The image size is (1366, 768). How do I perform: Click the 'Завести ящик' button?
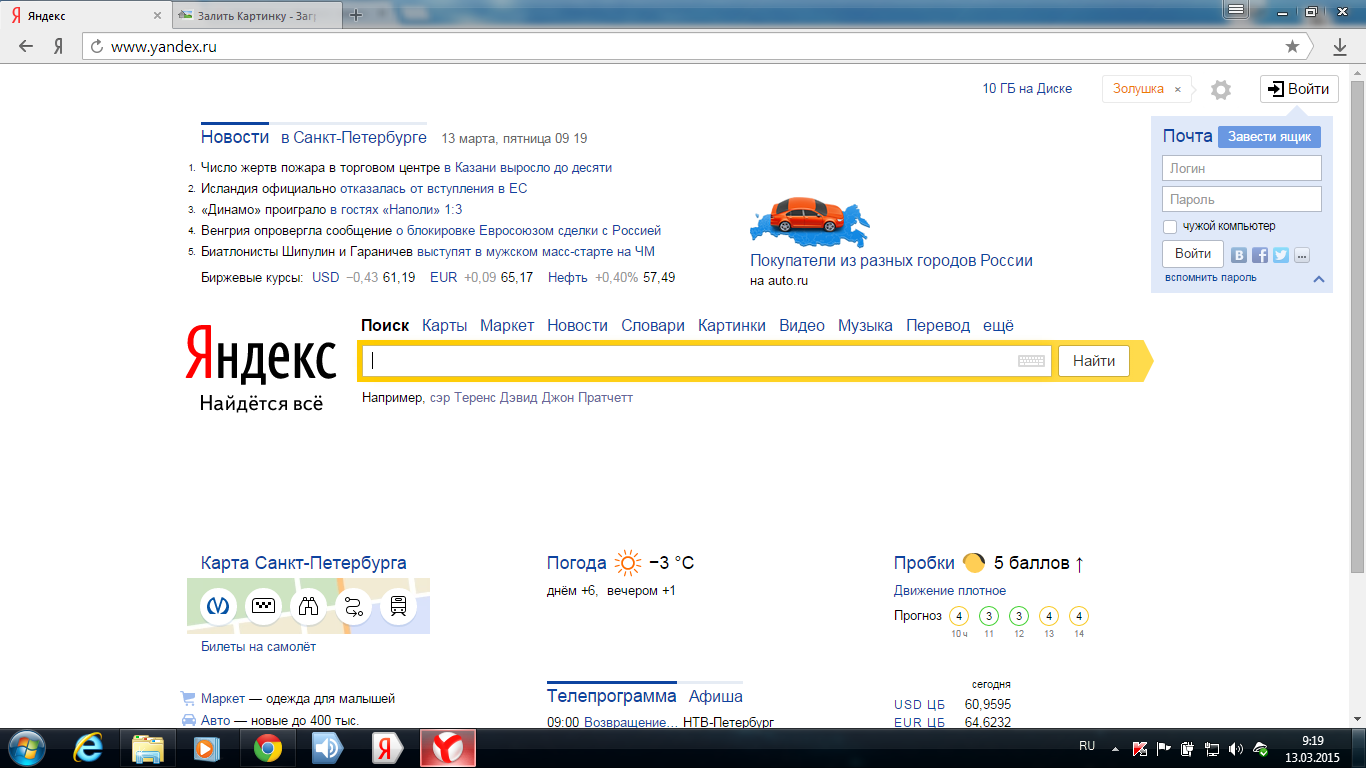point(1269,137)
